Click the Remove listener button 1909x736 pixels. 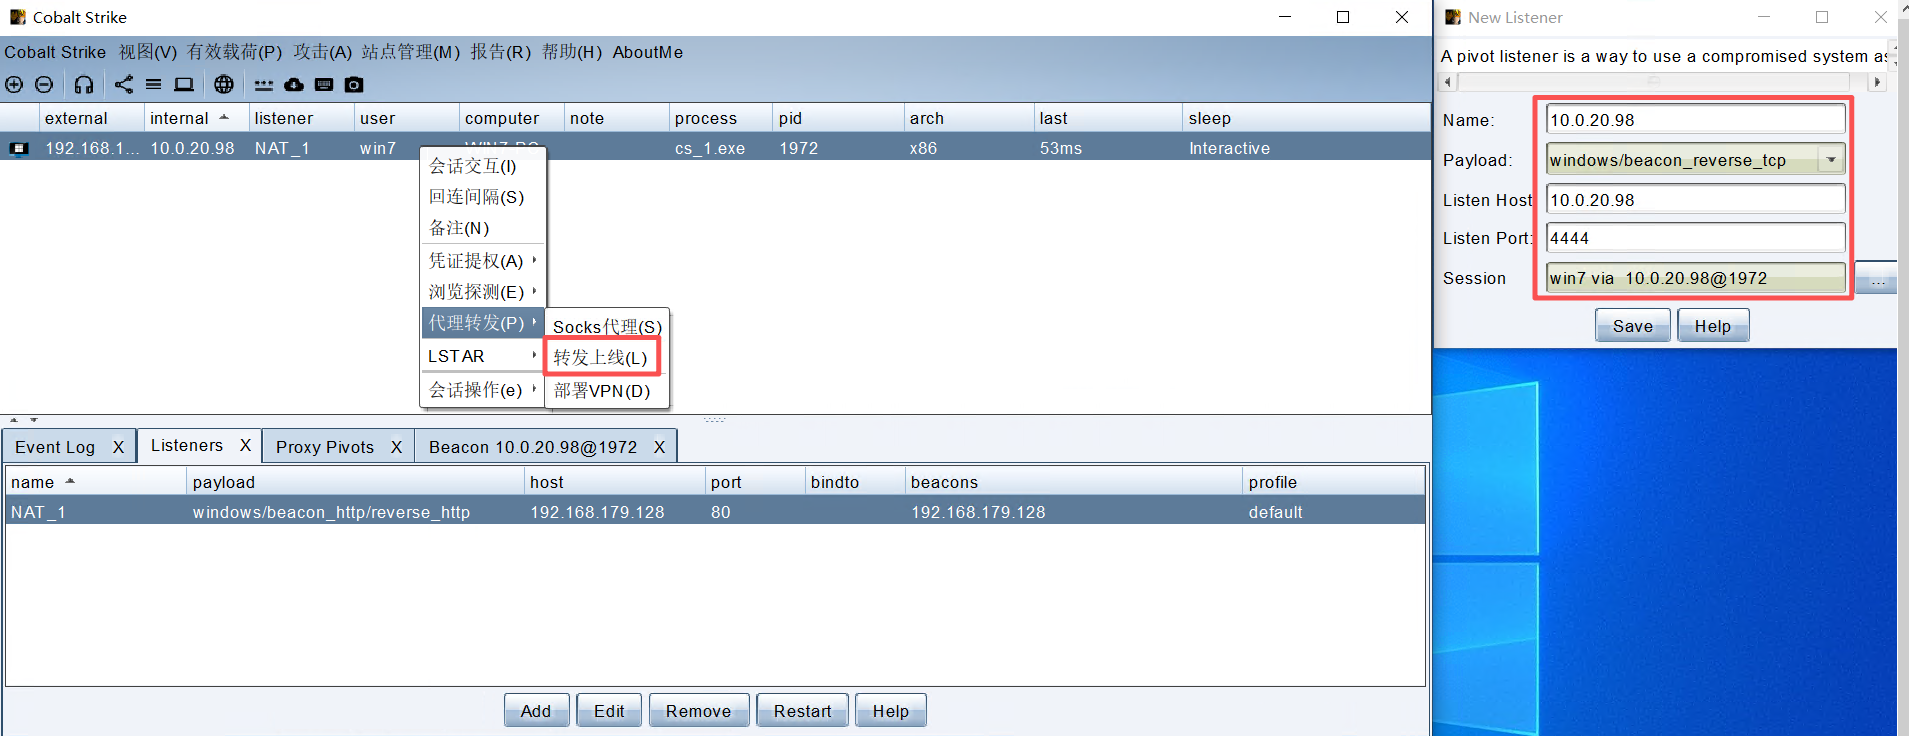699,711
